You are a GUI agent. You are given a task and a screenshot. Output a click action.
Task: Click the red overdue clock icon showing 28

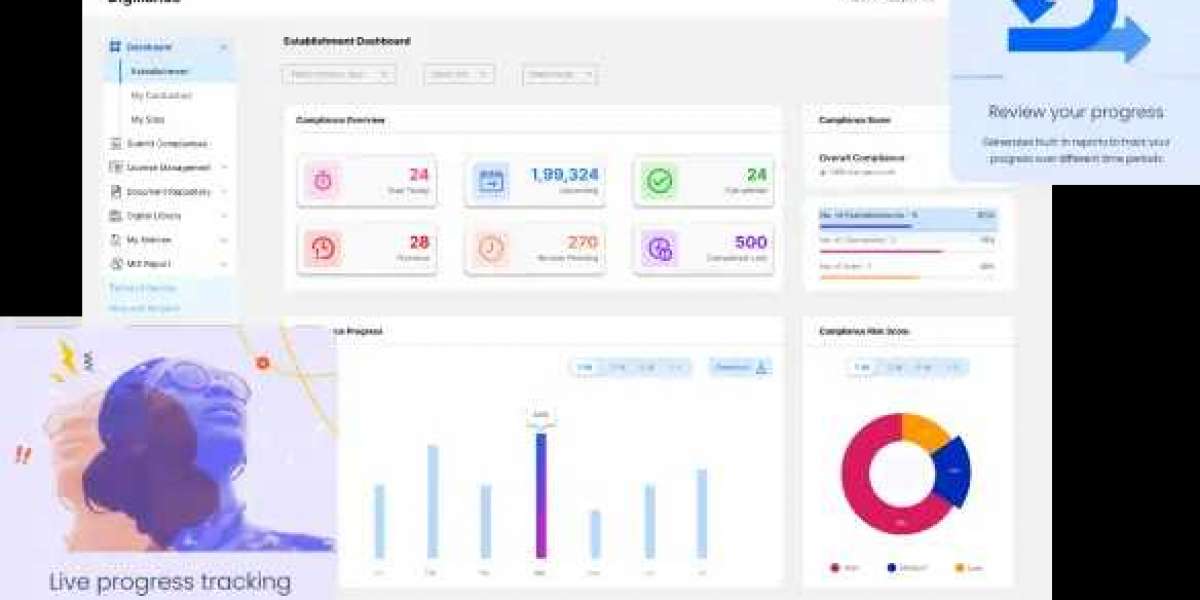[323, 248]
